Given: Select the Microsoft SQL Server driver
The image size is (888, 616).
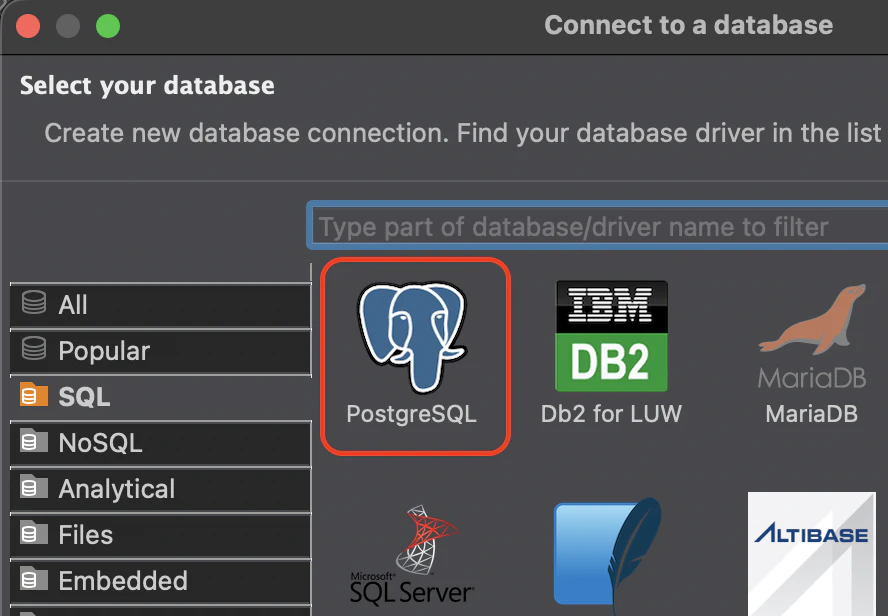Looking at the screenshot, I should (412, 555).
